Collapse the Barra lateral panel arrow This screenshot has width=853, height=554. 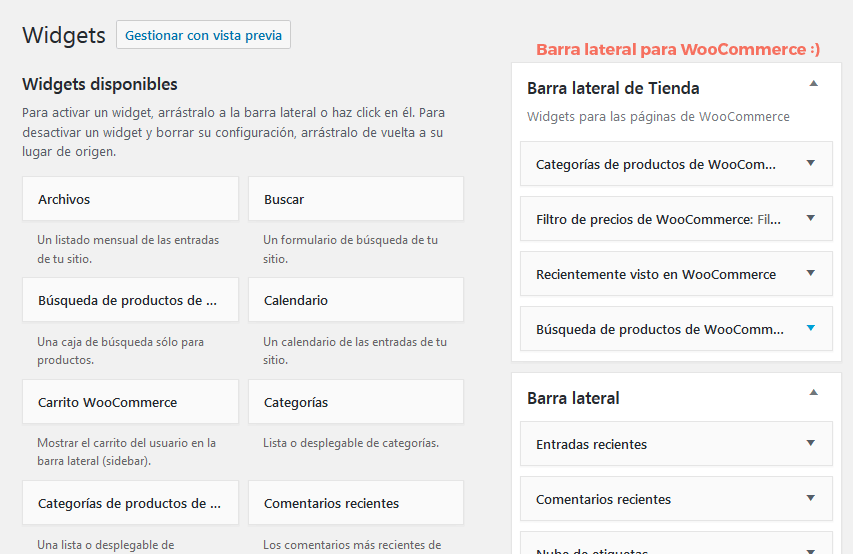814,393
